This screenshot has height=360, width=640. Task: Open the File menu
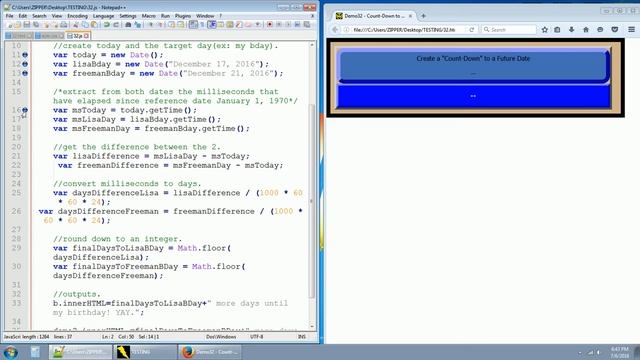click(x=9, y=16)
